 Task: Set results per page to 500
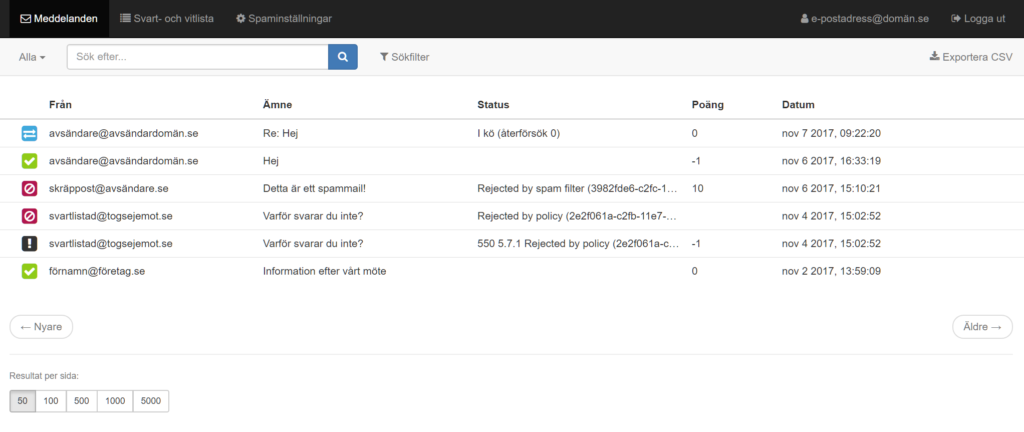click(x=82, y=401)
